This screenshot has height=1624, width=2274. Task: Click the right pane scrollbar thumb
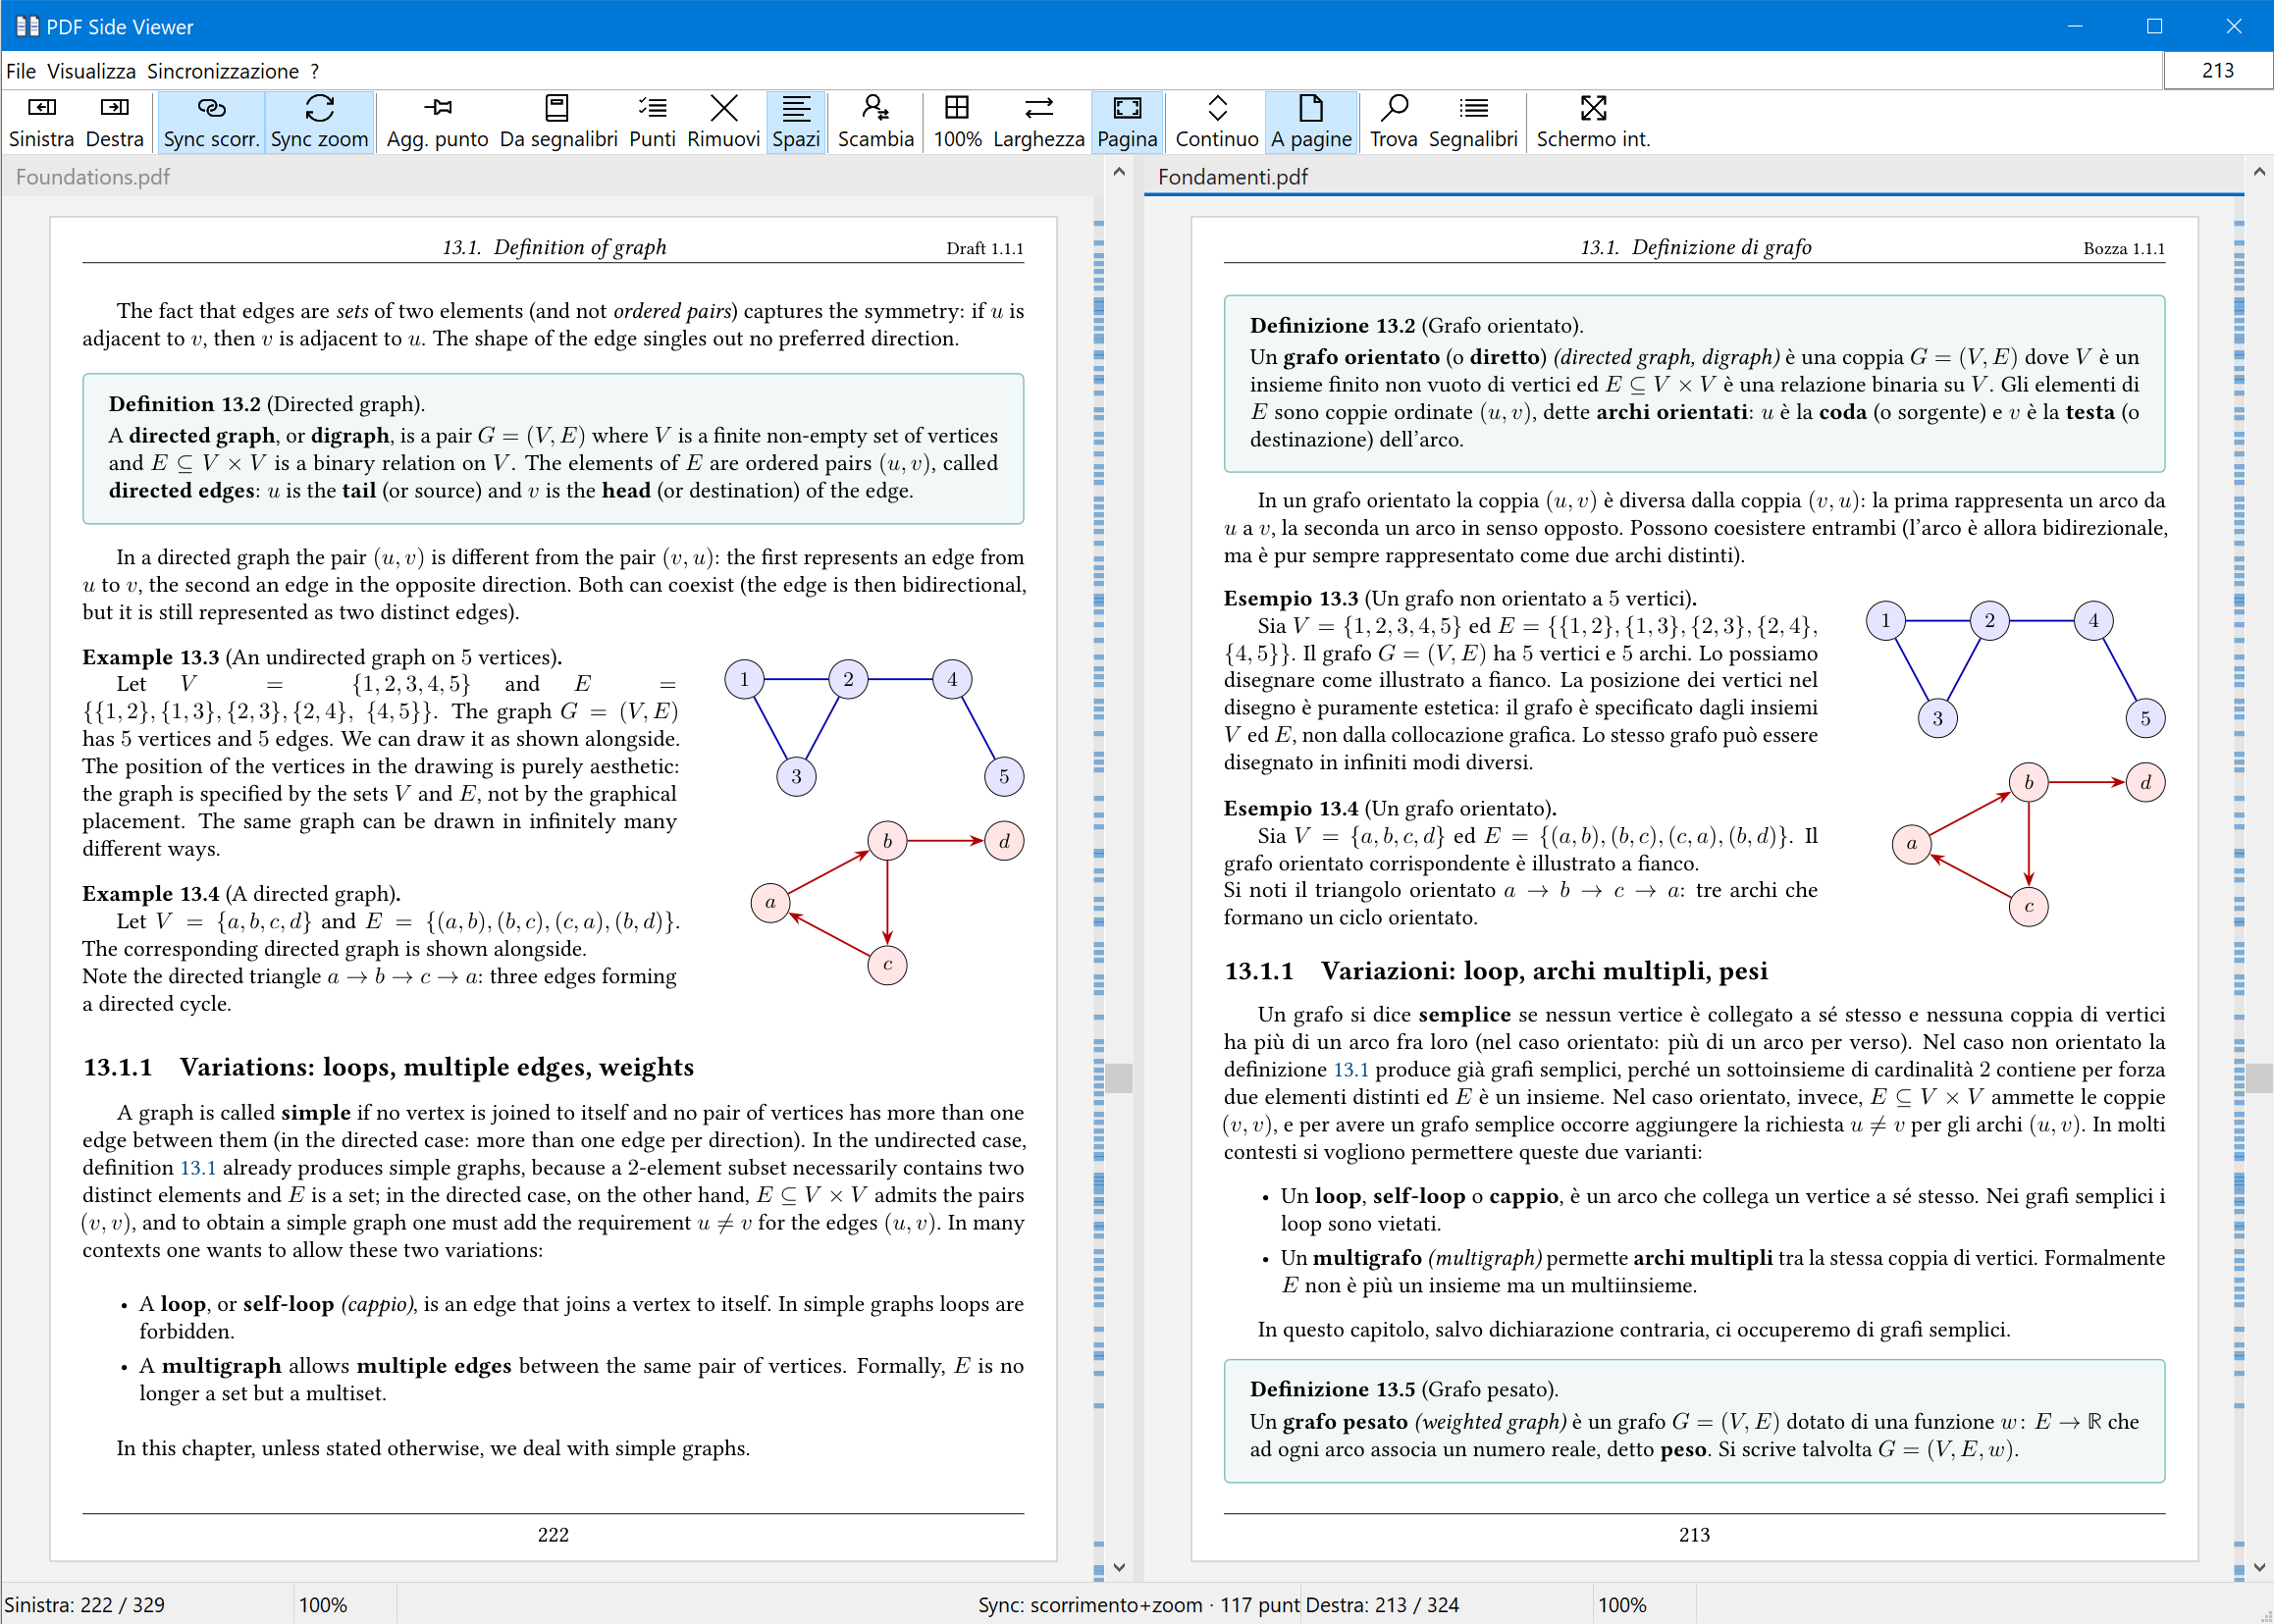coord(2259,1078)
